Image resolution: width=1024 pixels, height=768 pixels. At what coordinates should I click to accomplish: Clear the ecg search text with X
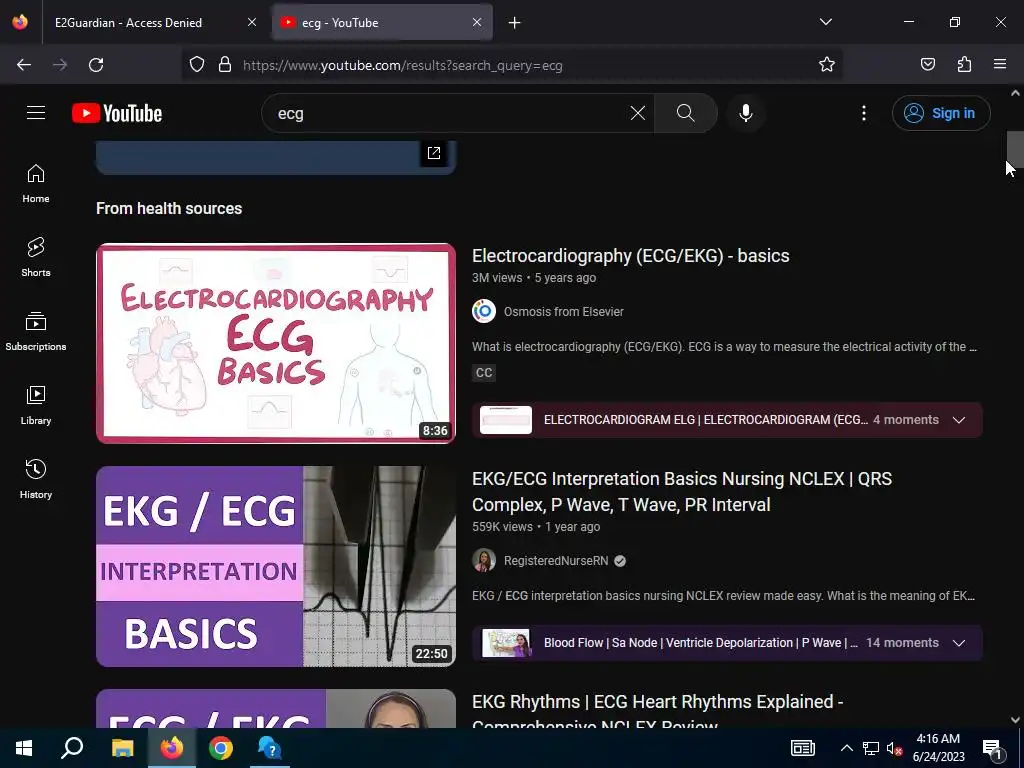(637, 113)
